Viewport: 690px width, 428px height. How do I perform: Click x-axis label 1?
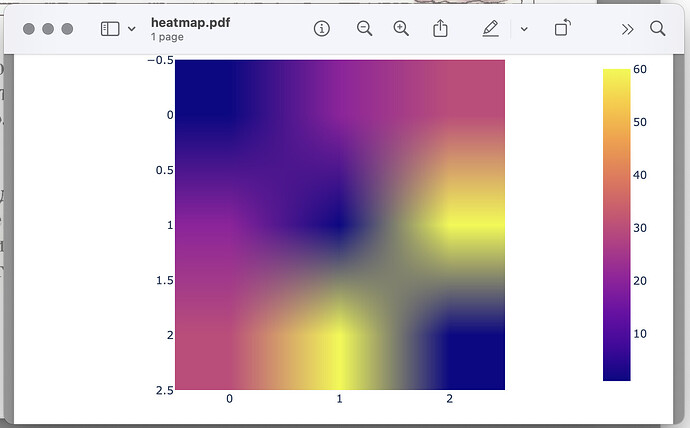pyautogui.click(x=339, y=399)
